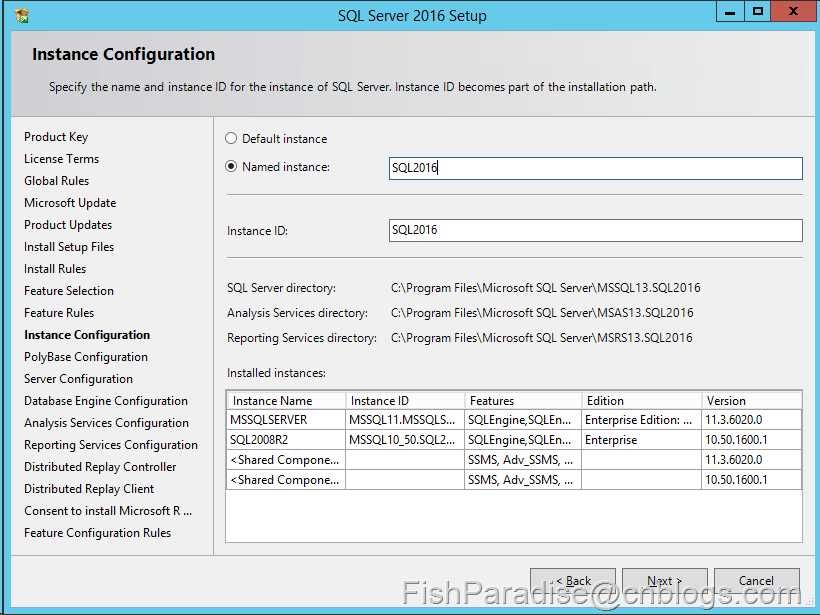820x615 pixels.
Task: Select Server Configuration in the step list
Action: point(78,379)
